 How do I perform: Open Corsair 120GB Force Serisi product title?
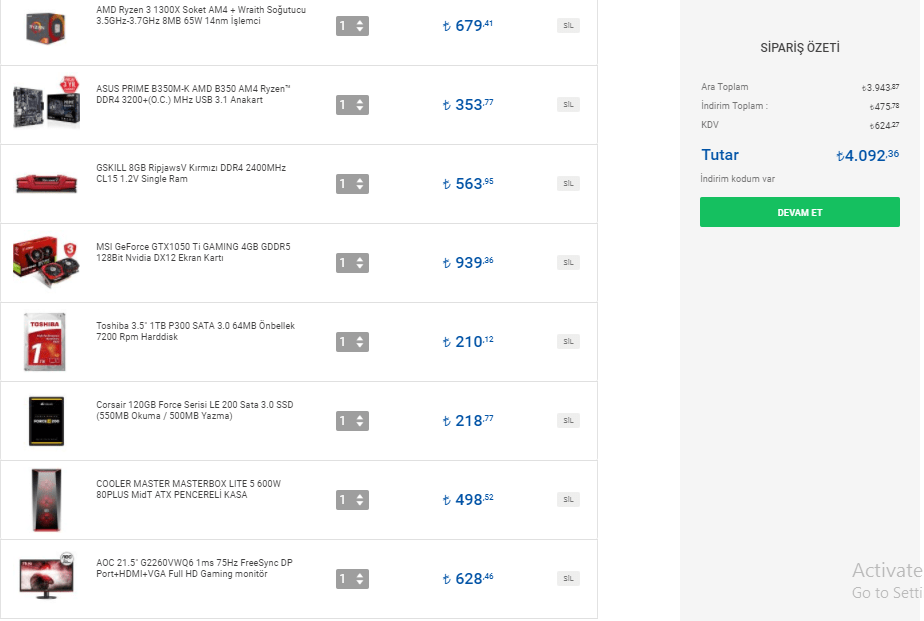pyautogui.click(x=194, y=410)
